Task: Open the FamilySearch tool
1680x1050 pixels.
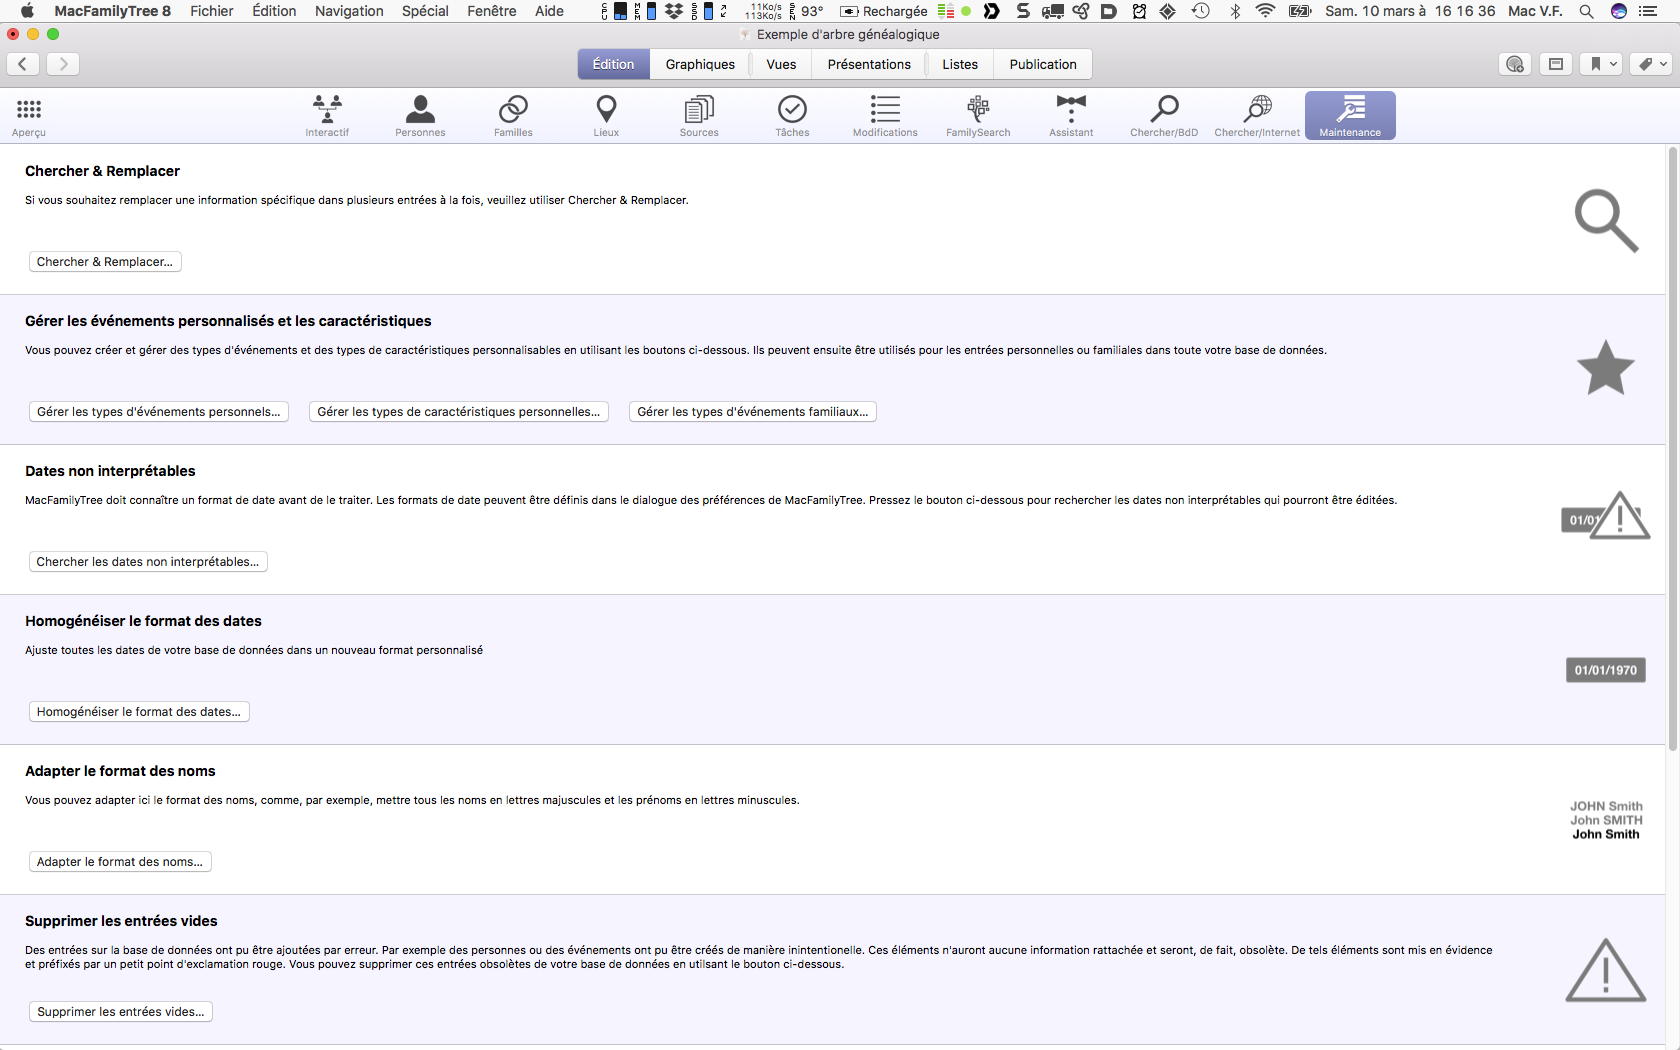Action: tap(978, 116)
